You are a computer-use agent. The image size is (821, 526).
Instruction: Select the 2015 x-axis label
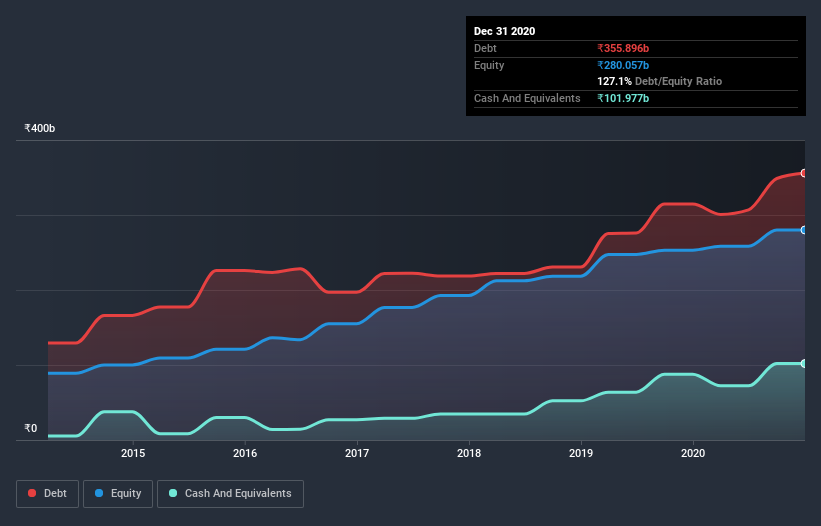(x=133, y=453)
